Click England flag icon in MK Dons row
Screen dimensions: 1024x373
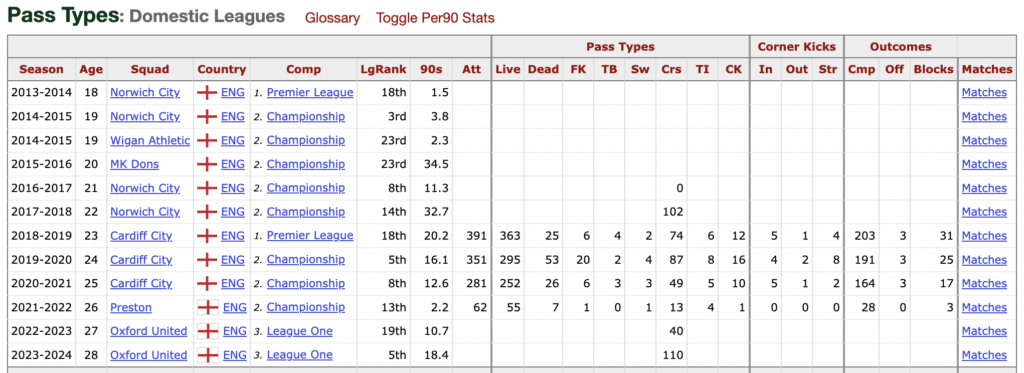[x=207, y=165]
